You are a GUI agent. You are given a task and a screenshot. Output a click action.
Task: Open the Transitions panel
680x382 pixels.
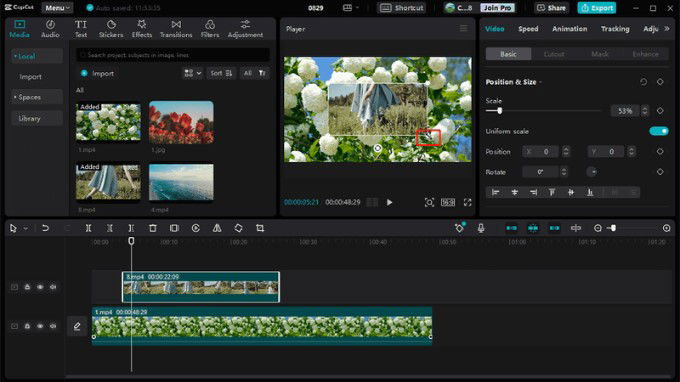[x=176, y=29]
